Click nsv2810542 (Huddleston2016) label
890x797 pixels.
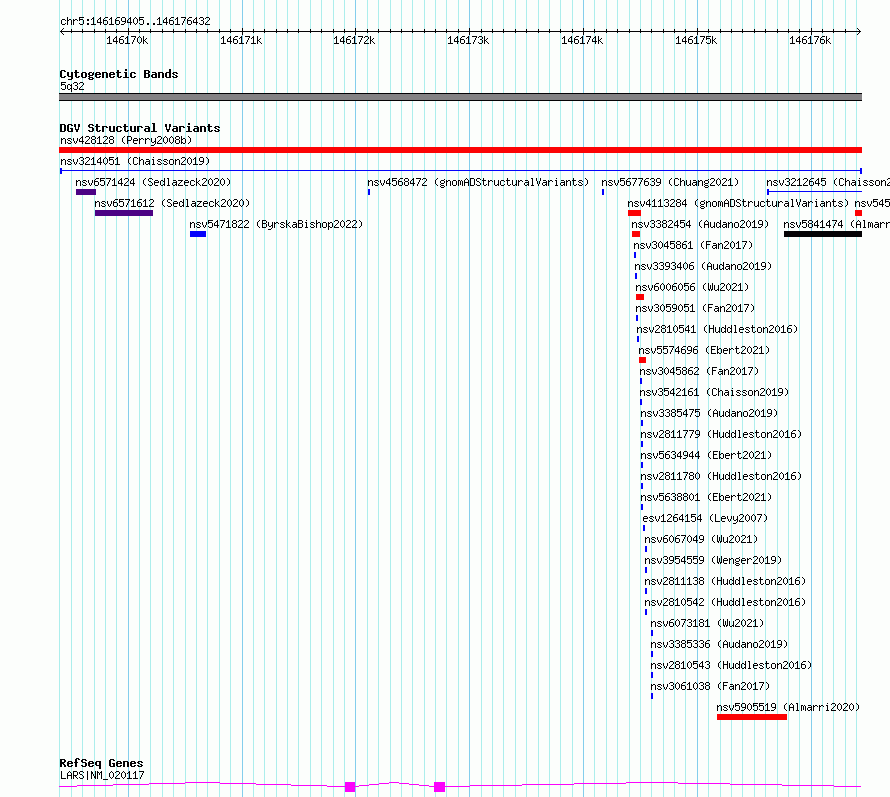pos(725,602)
